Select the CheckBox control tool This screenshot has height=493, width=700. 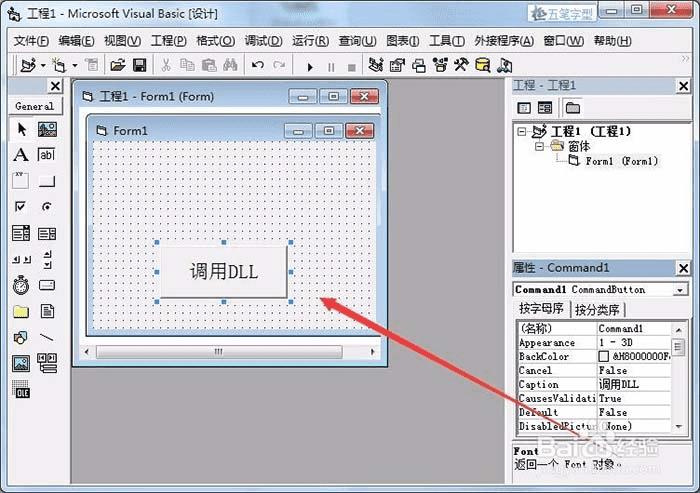21,206
